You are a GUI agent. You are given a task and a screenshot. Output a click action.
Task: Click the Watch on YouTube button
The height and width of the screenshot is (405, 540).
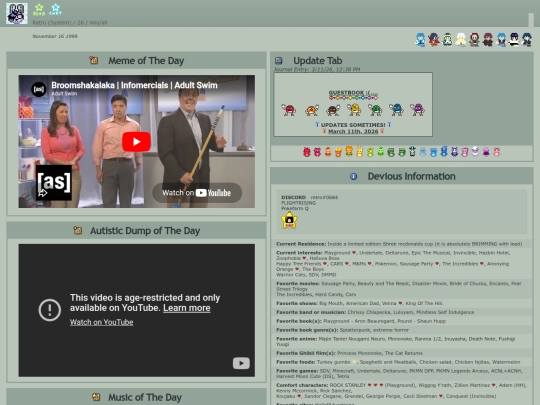[197, 193]
